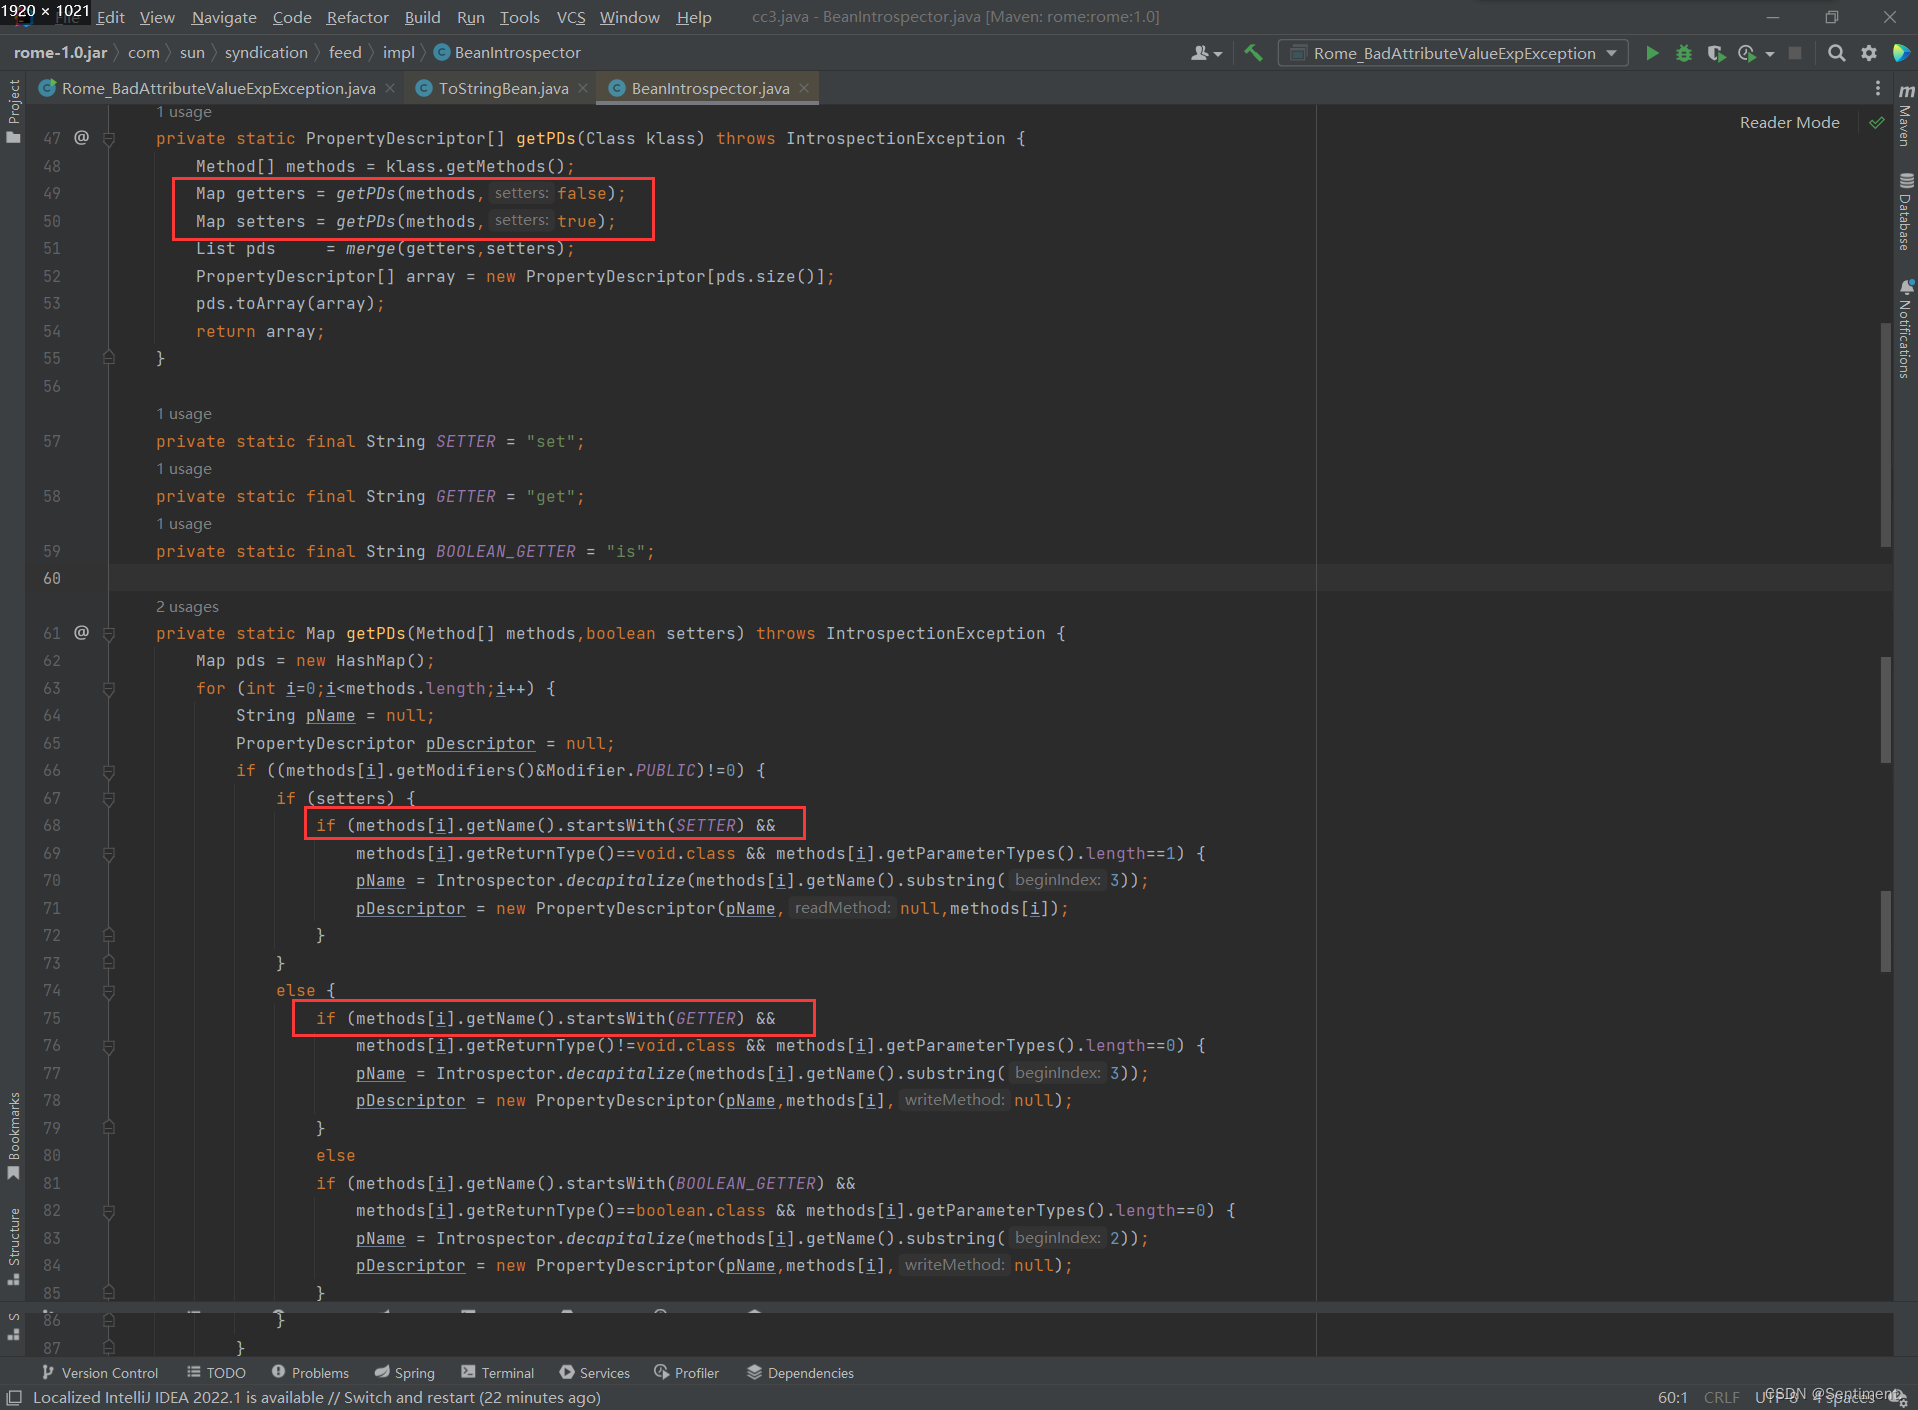This screenshot has height=1410, width=1918.
Task: Close the Rome_BadAttributeValueExpException.java tab
Action: pos(390,88)
